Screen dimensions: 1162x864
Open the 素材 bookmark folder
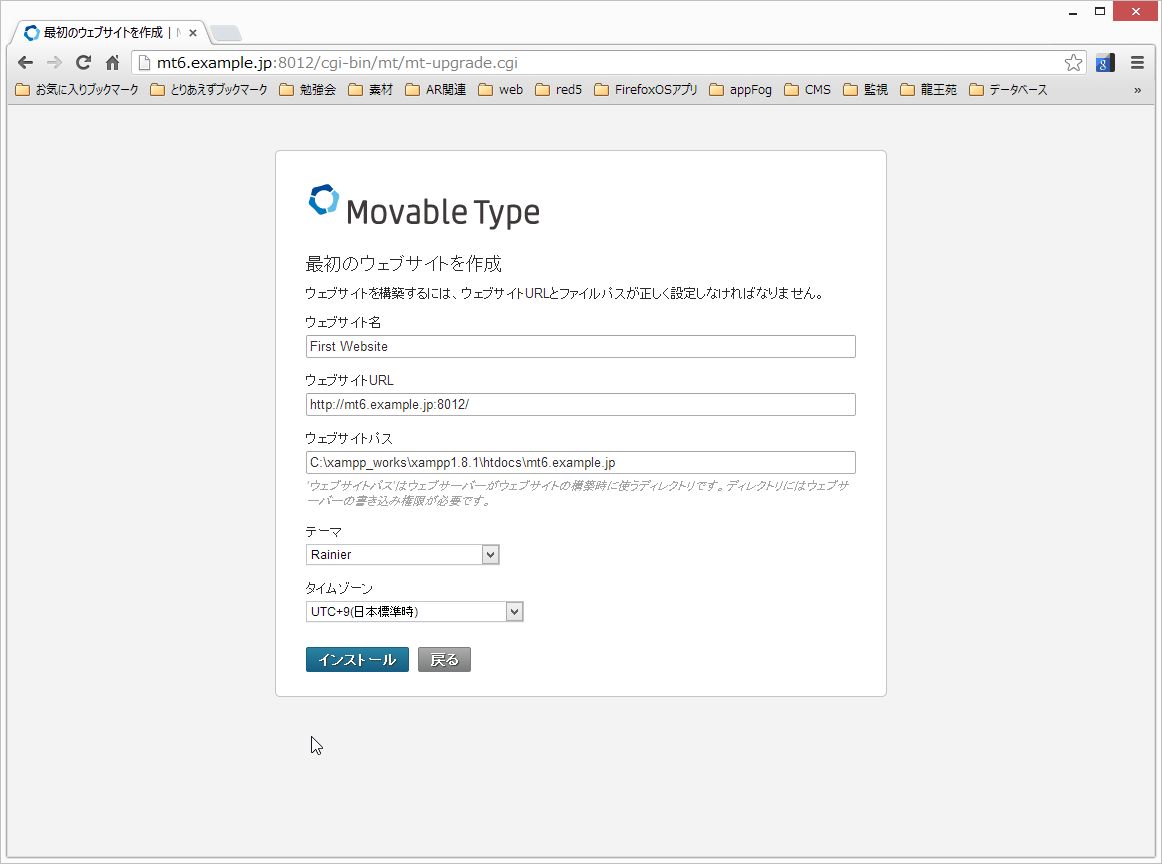(371, 90)
